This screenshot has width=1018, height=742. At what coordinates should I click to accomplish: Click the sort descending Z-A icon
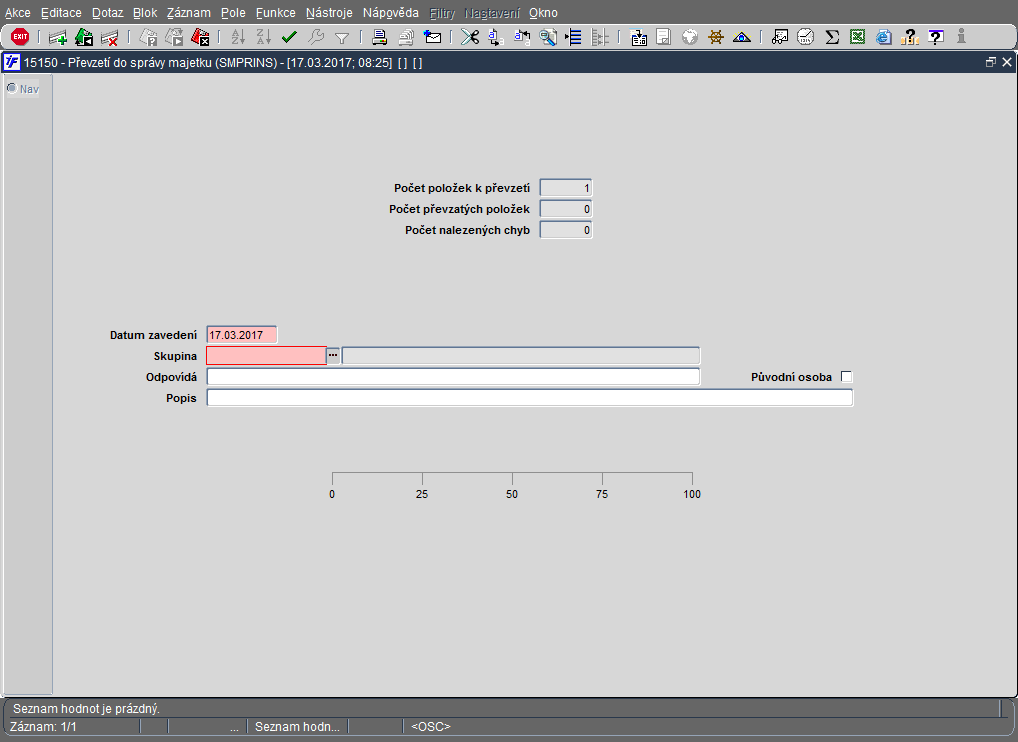click(x=264, y=37)
